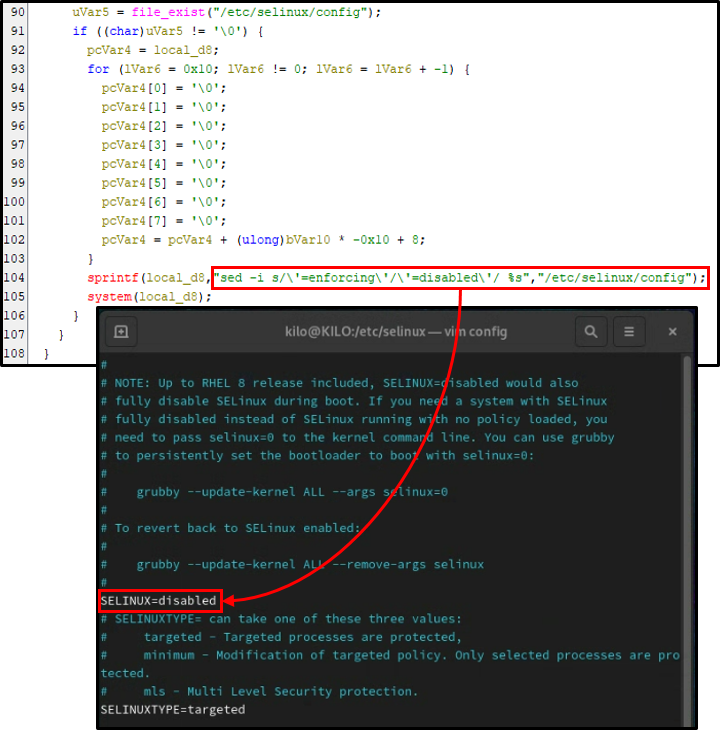Click the '# To revert back to SELinux enabled:' comment
The image size is (720, 730).
pyautogui.click(x=230, y=528)
